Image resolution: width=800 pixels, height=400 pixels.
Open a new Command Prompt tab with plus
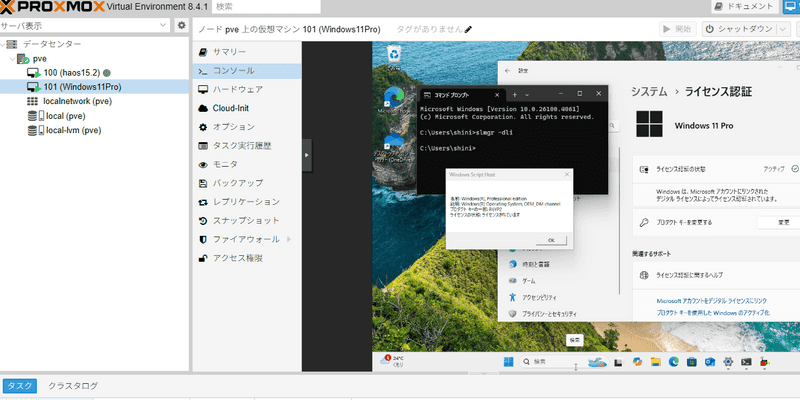click(x=515, y=94)
